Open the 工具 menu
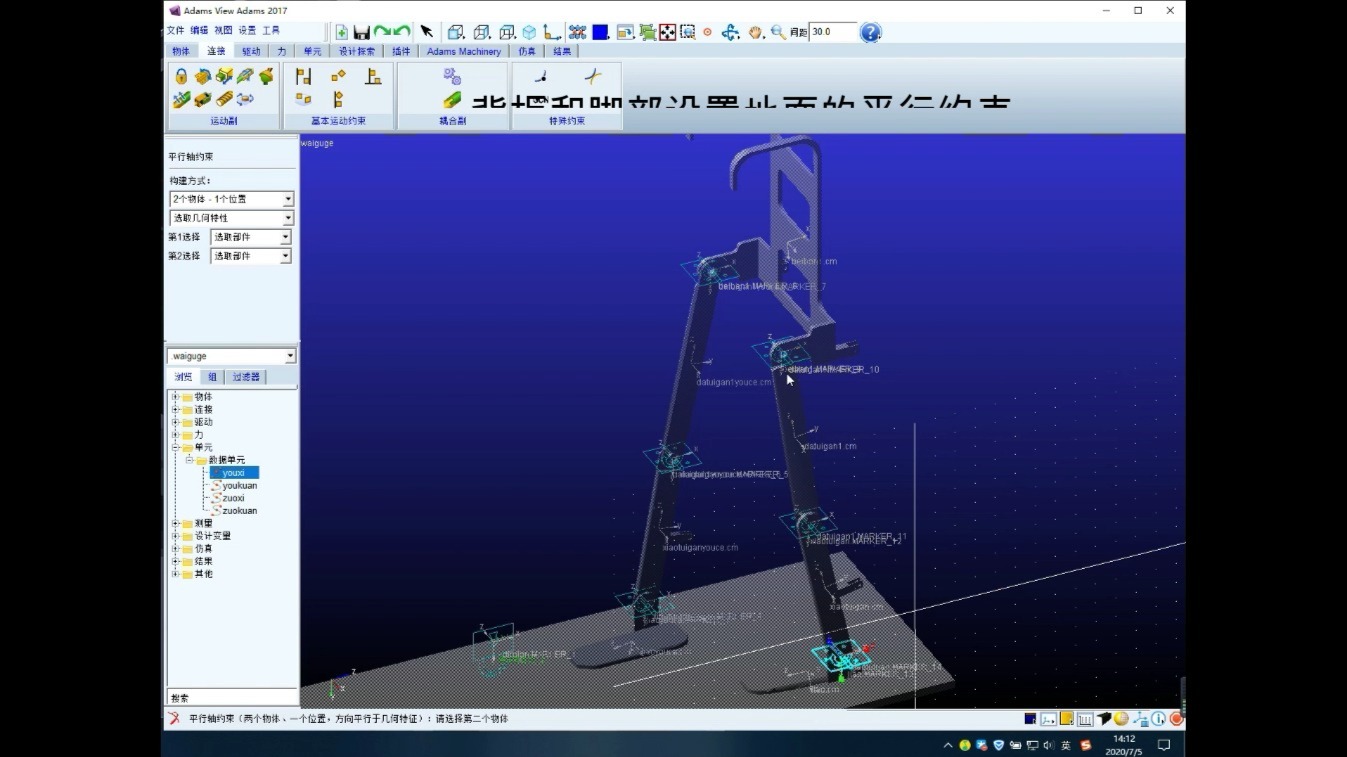The height and width of the screenshot is (757, 1347). pyautogui.click(x=271, y=31)
